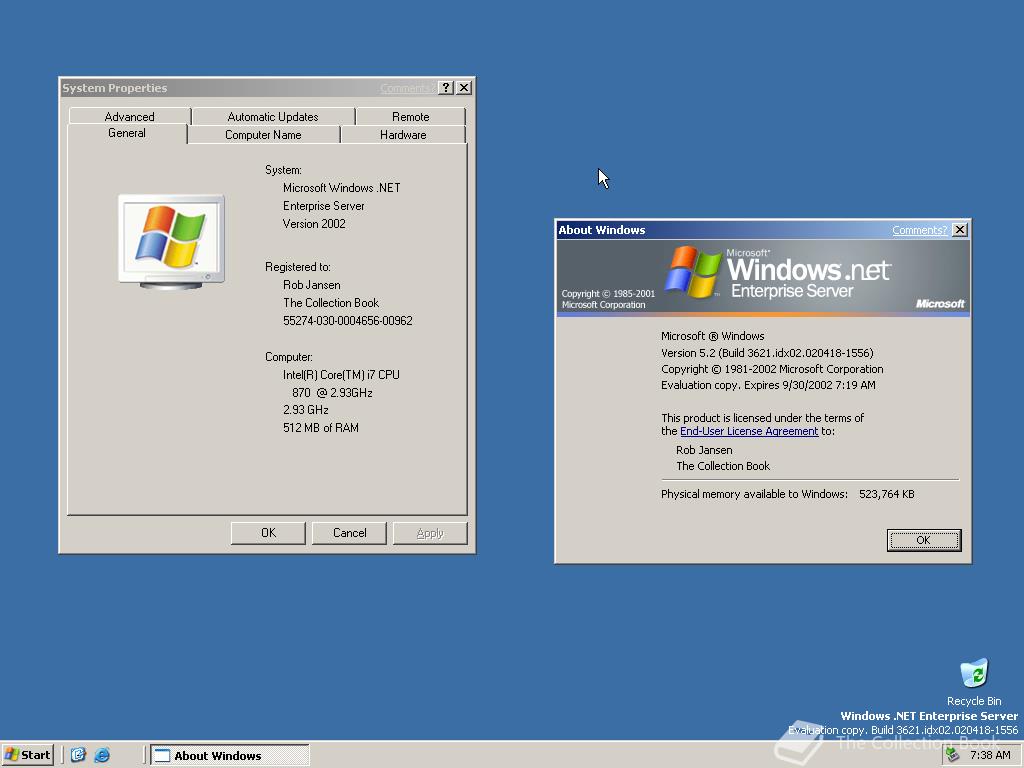Click the system tray network icon
The image size is (1024, 768).
[x=953, y=755]
